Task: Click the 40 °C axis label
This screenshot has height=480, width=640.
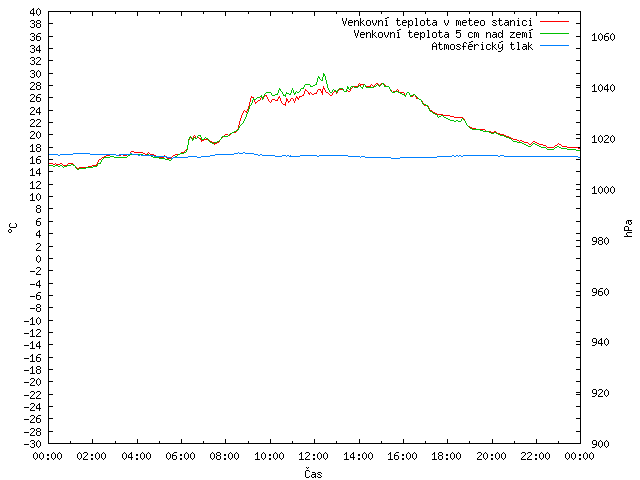Action: tap(36, 12)
